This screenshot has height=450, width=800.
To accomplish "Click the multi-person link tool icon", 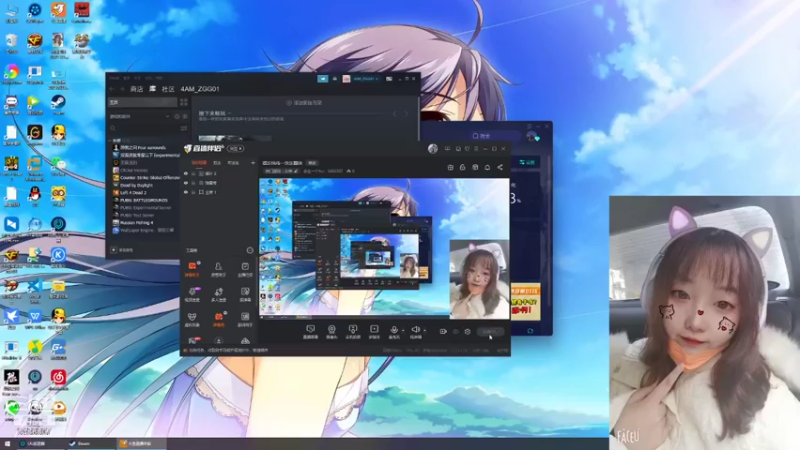I will click(x=218, y=291).
